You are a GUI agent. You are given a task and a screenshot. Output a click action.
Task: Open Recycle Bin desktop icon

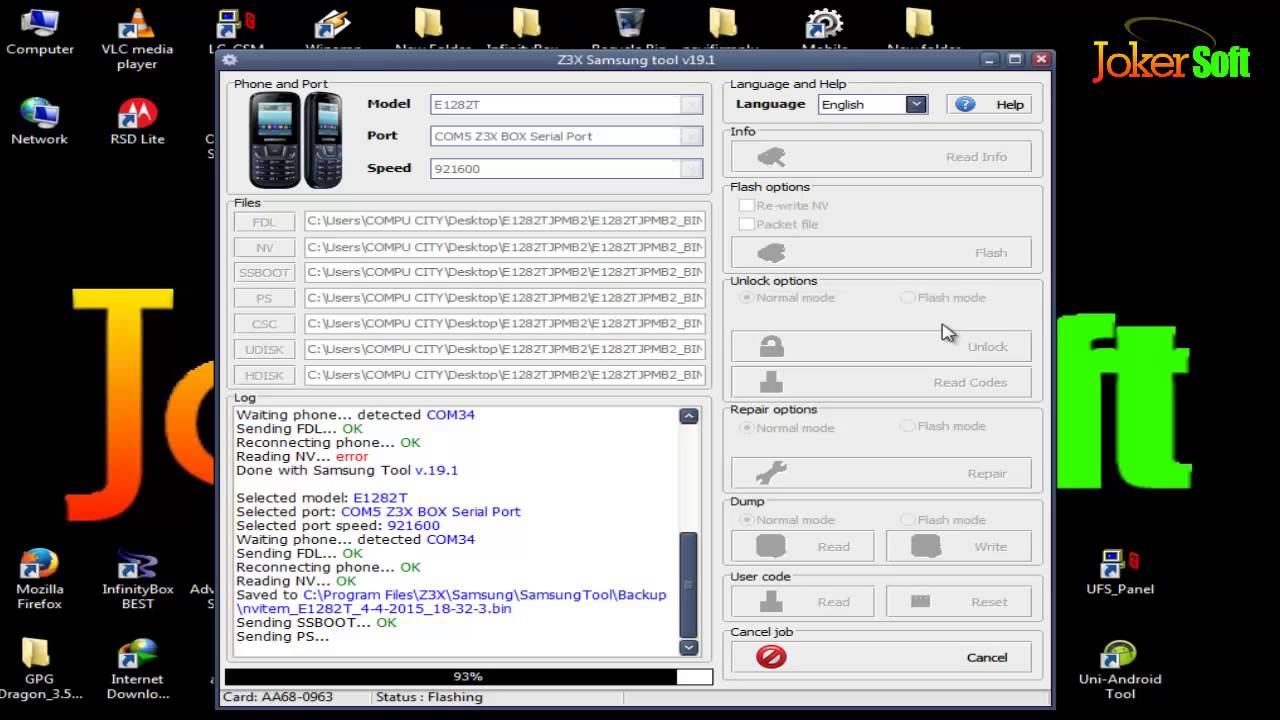click(629, 28)
